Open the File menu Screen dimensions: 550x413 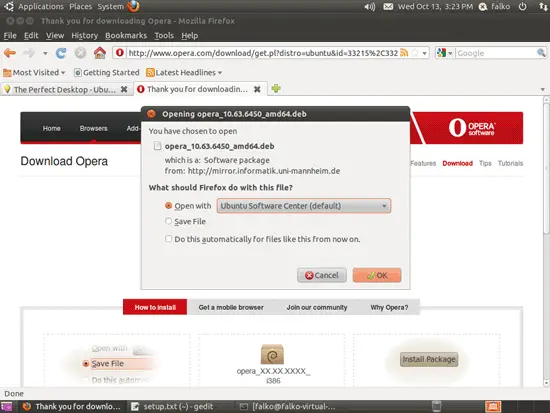click(10, 35)
